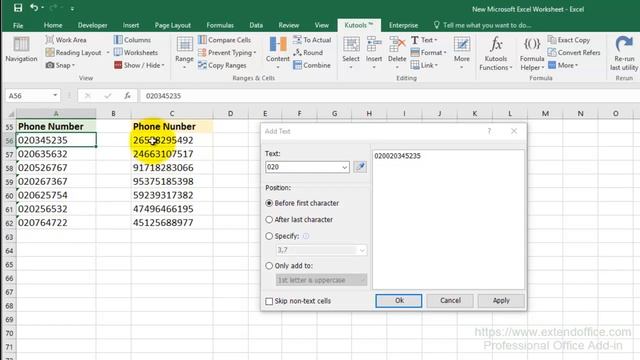Screen dimensions: 640x360
Task: Open Kutools Functions
Action: [496, 53]
